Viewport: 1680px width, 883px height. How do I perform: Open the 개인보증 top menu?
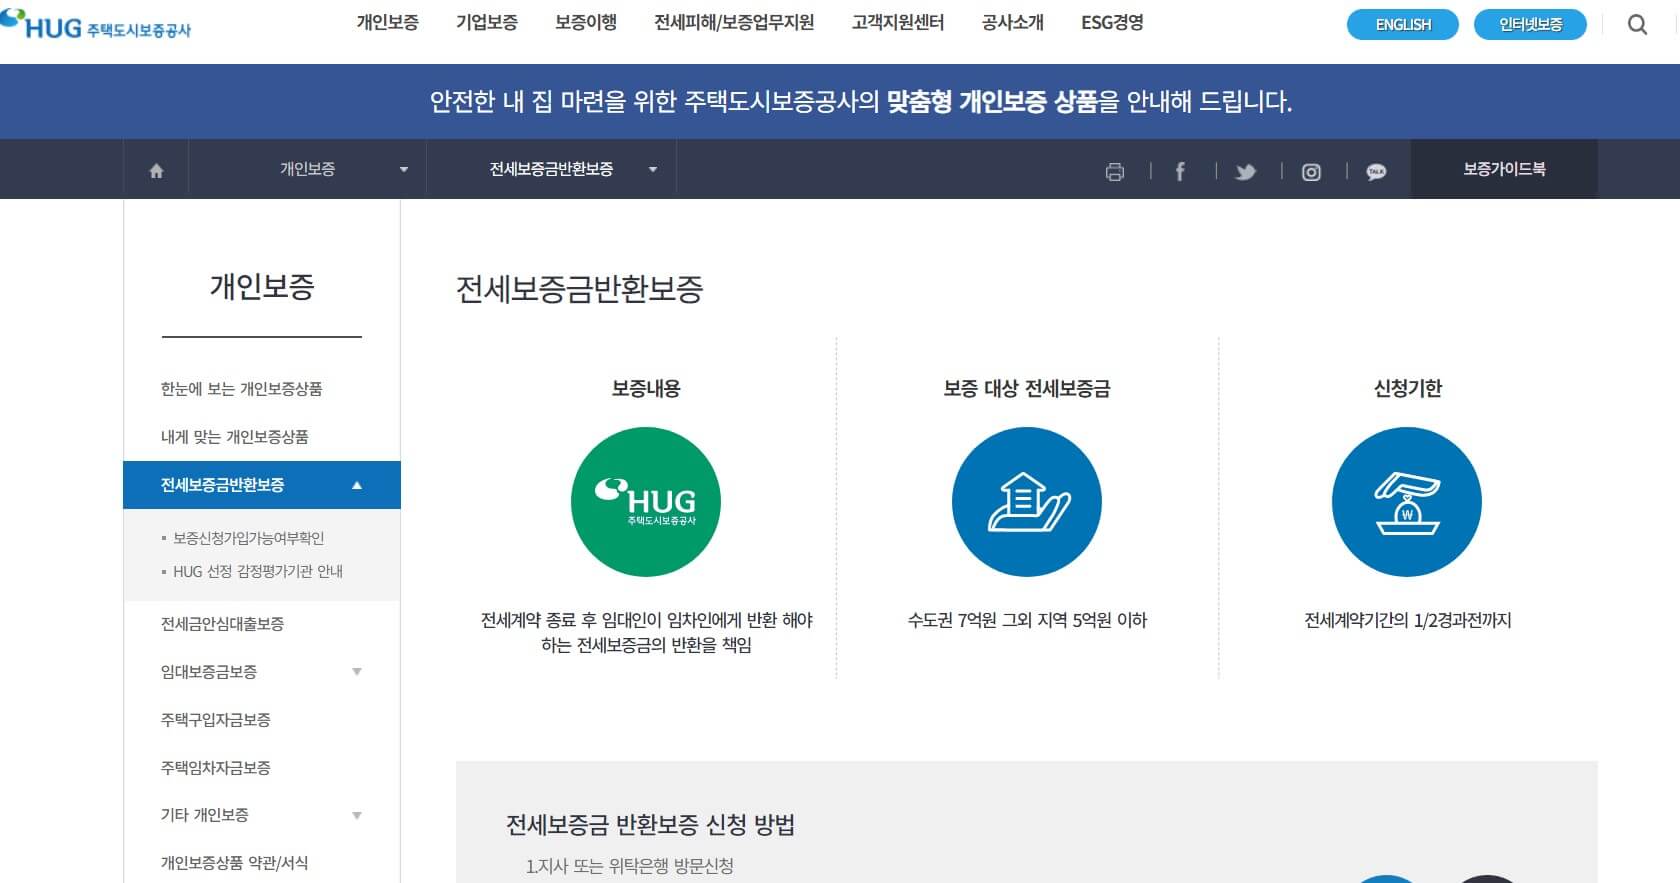[x=388, y=22]
